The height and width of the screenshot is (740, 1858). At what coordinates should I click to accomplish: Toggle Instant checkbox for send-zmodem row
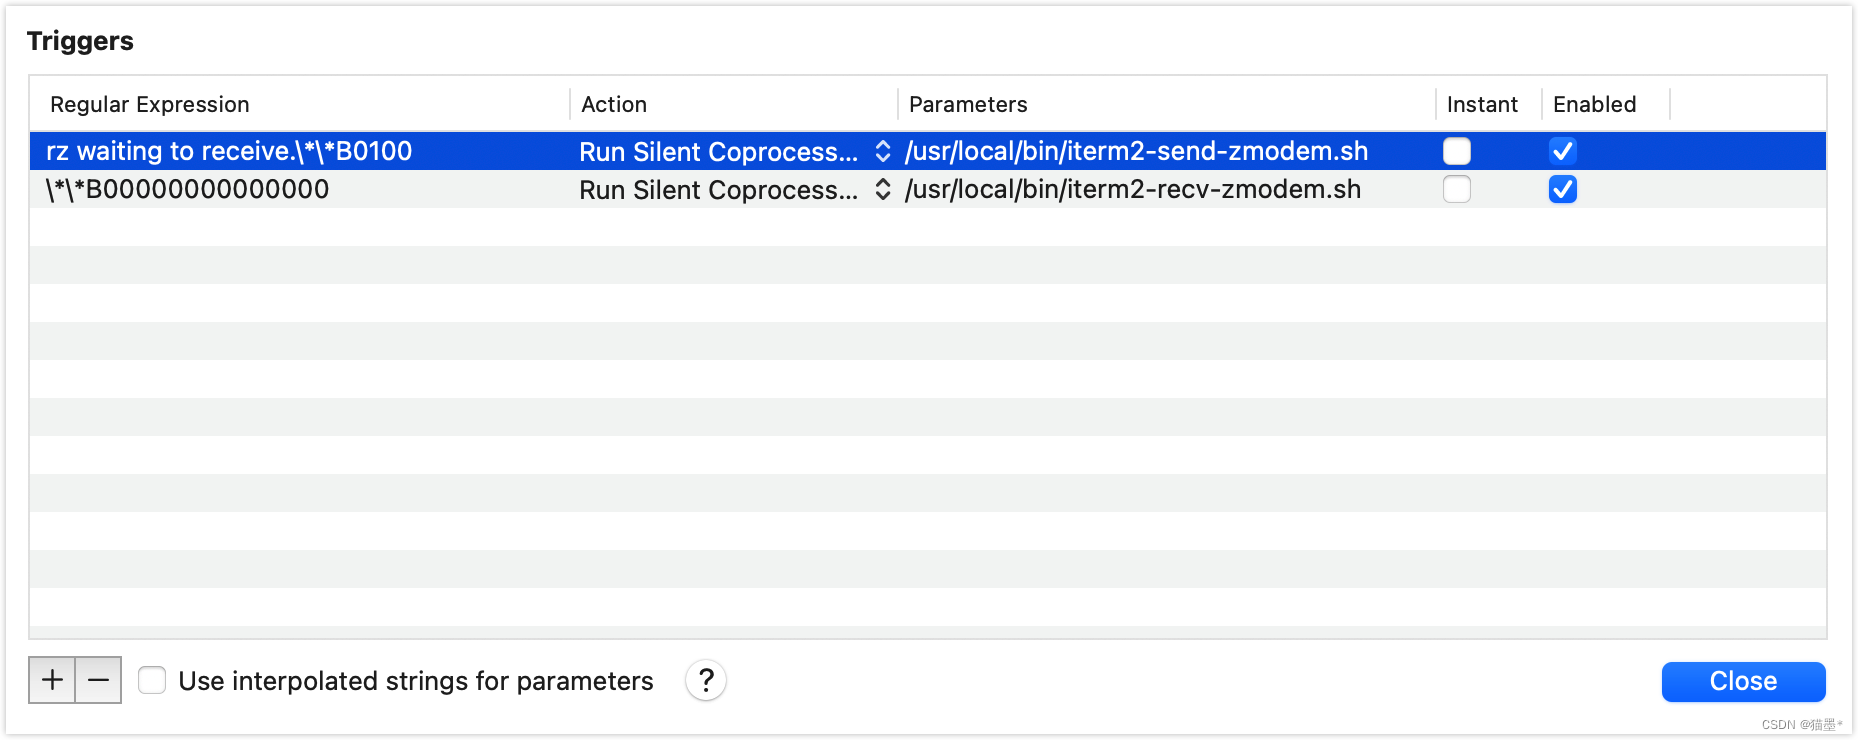[1457, 151]
